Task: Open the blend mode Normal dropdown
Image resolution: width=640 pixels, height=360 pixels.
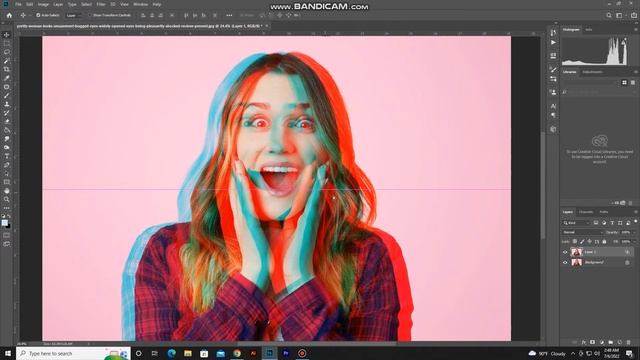Action: coord(582,232)
